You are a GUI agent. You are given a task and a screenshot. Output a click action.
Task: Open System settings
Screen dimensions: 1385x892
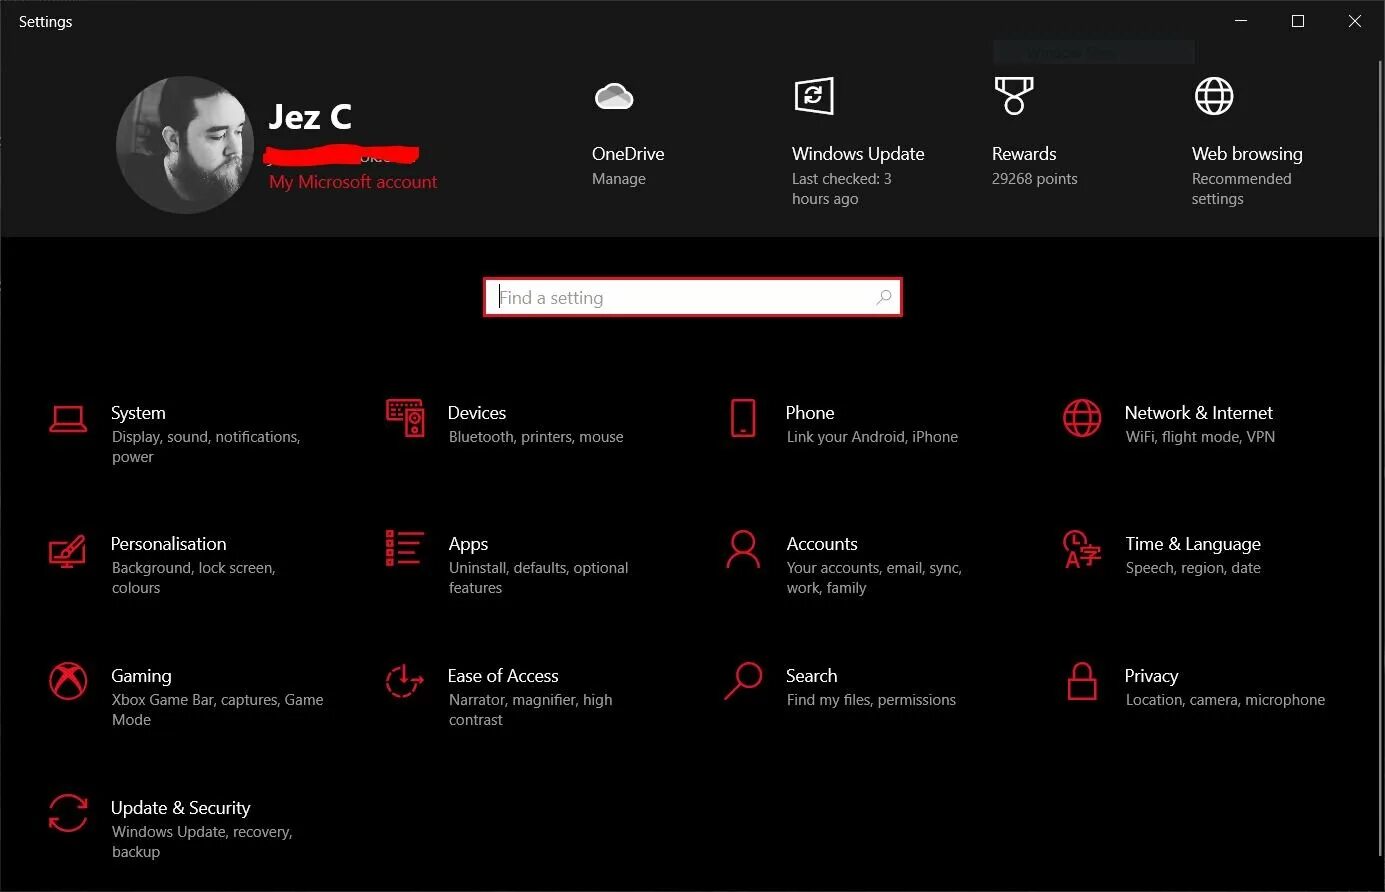pos(137,412)
